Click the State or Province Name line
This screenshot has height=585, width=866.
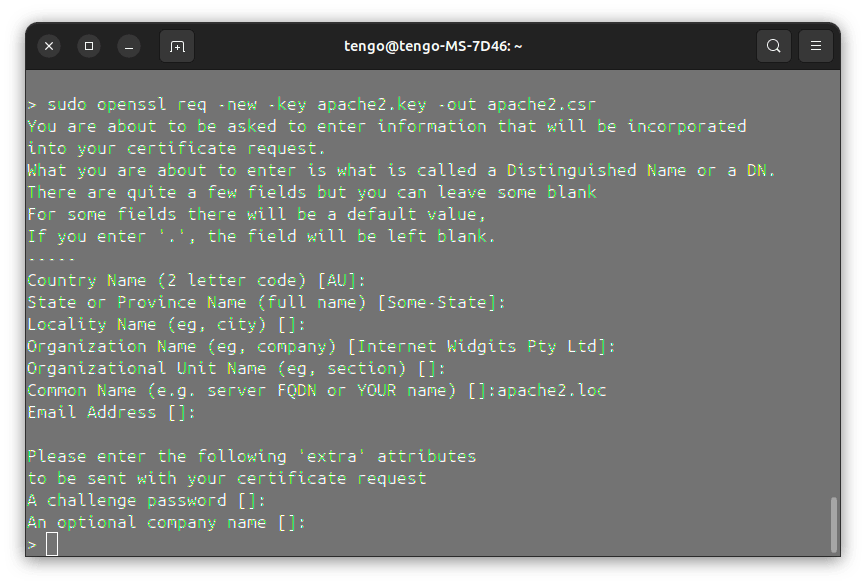266,303
